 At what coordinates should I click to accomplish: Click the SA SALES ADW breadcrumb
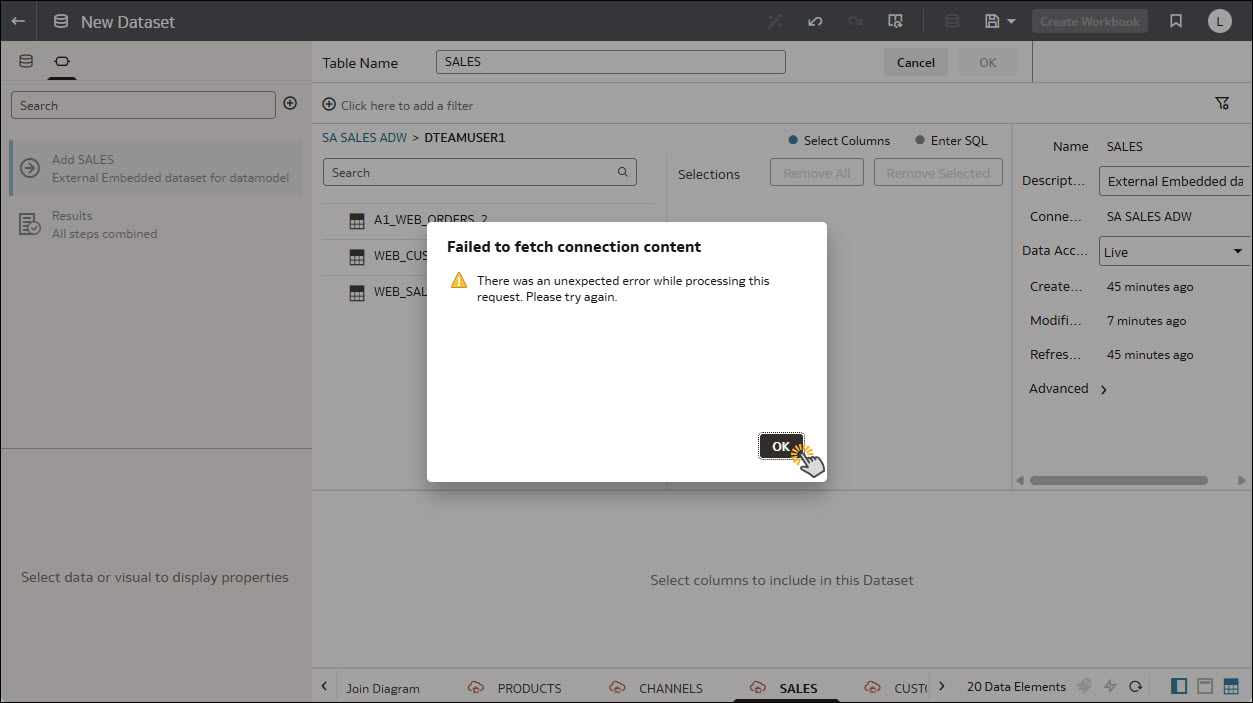pyautogui.click(x=364, y=138)
